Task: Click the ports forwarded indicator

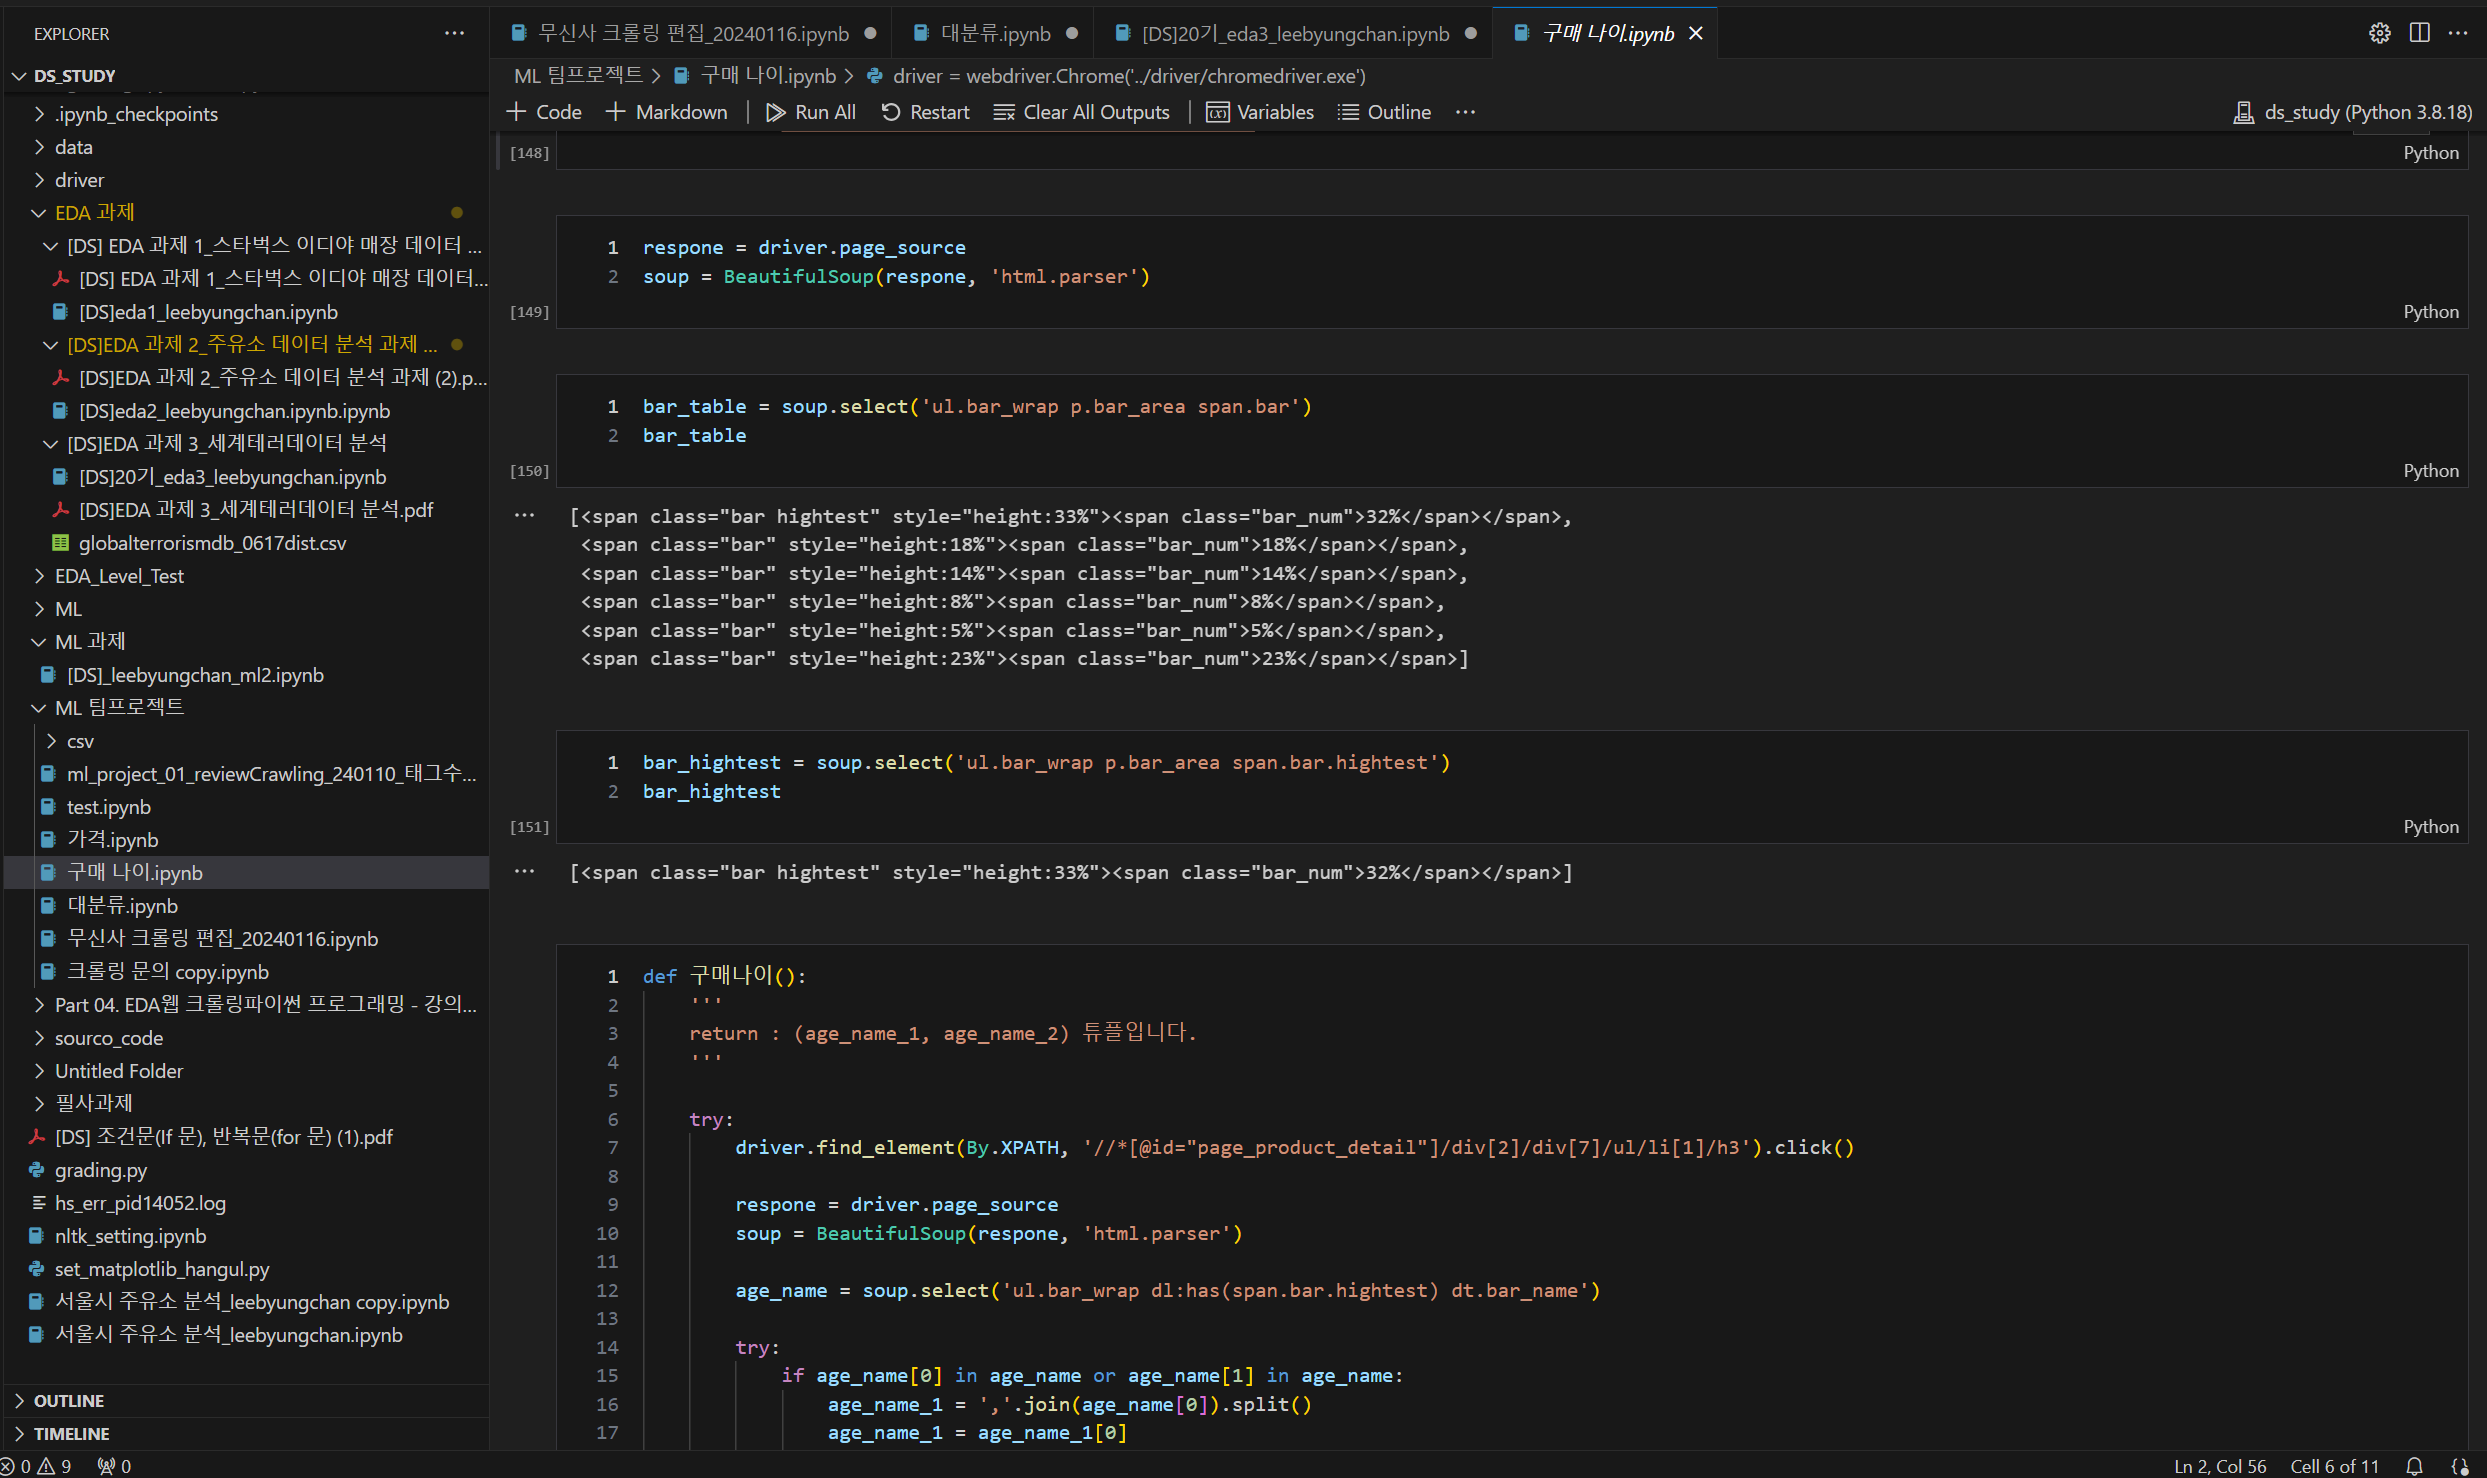Action: (114, 1466)
